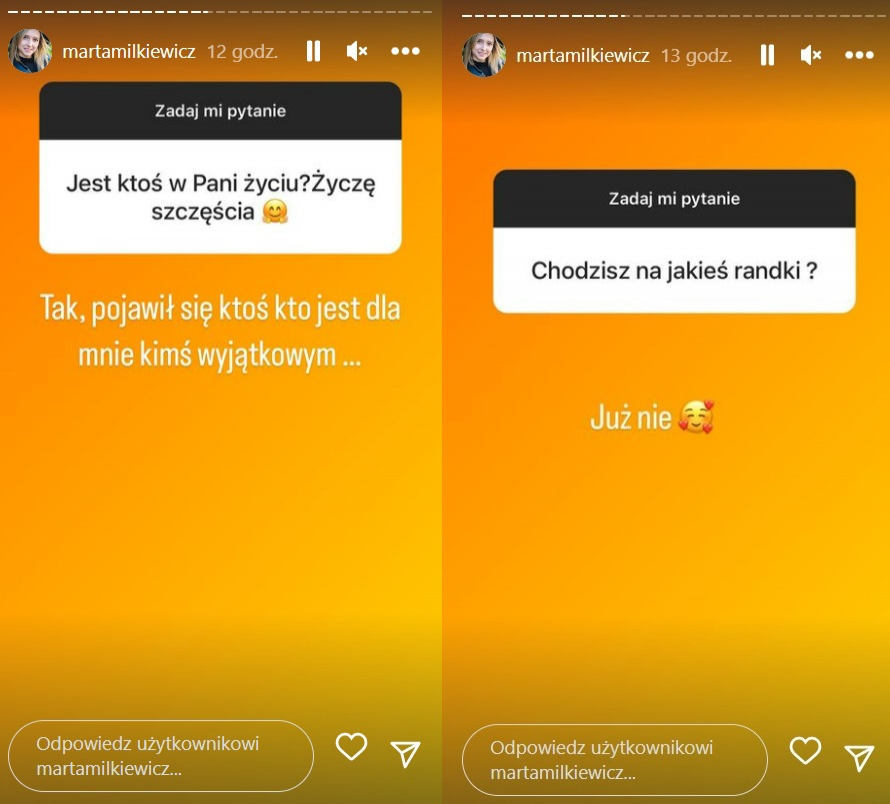Tap the 'Chodzisz na jakieś randki' question sticker

click(674, 241)
